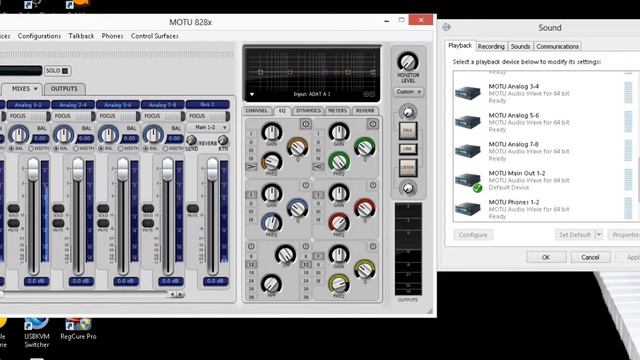Viewport: 640px width, 360px height.
Task: Click mixer horizontal scroll right arrow
Action: (180, 294)
